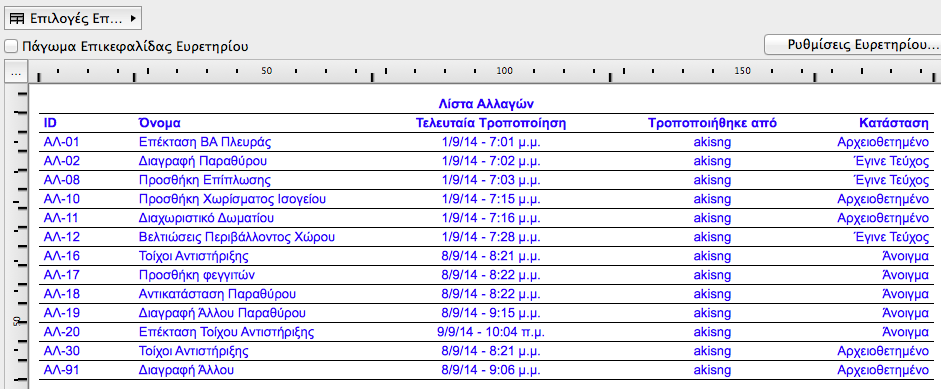Enable Πάγωμα Επικεφαλίδας Ευρετηρίου checkbox
Viewport: 941px width, 389px height.
pyautogui.click(x=10, y=46)
